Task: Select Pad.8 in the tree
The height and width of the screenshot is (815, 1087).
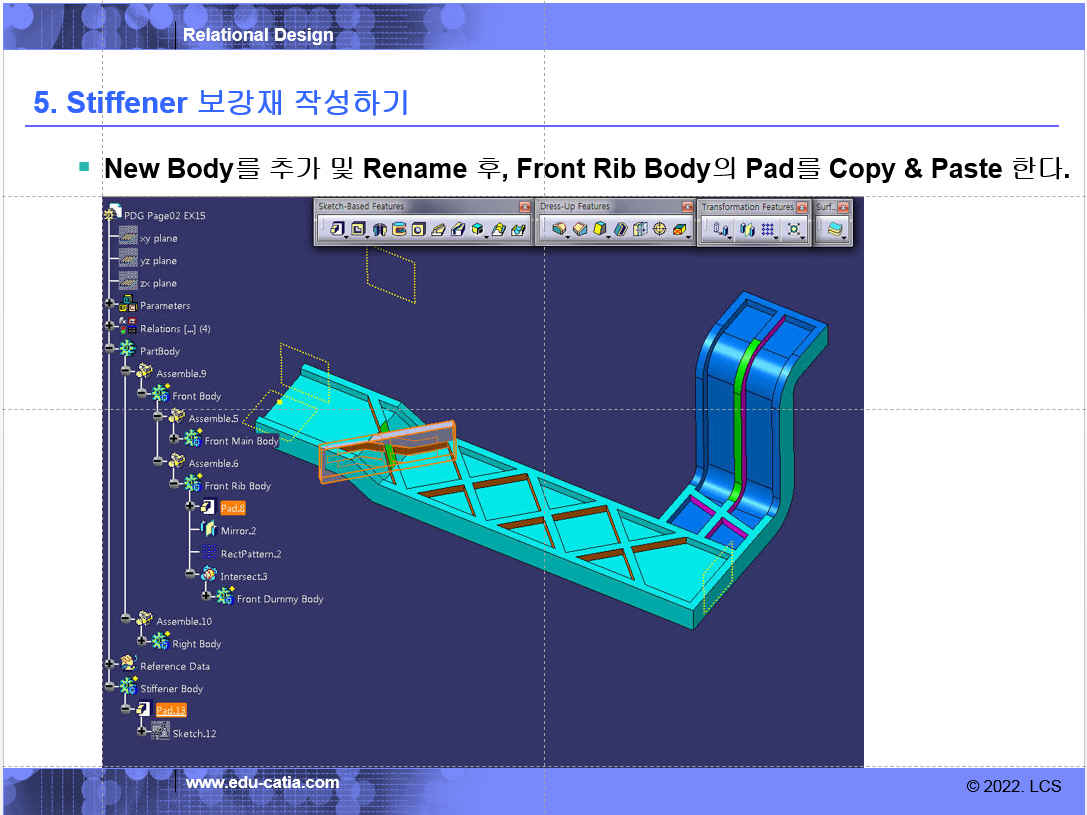Action: (232, 508)
